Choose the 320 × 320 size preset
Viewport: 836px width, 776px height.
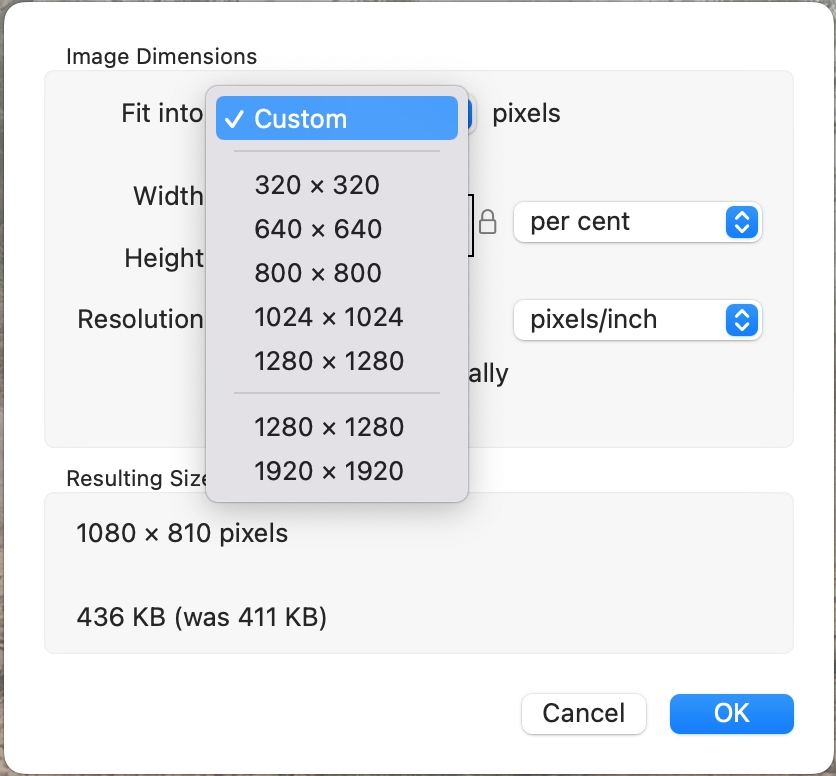pos(317,185)
